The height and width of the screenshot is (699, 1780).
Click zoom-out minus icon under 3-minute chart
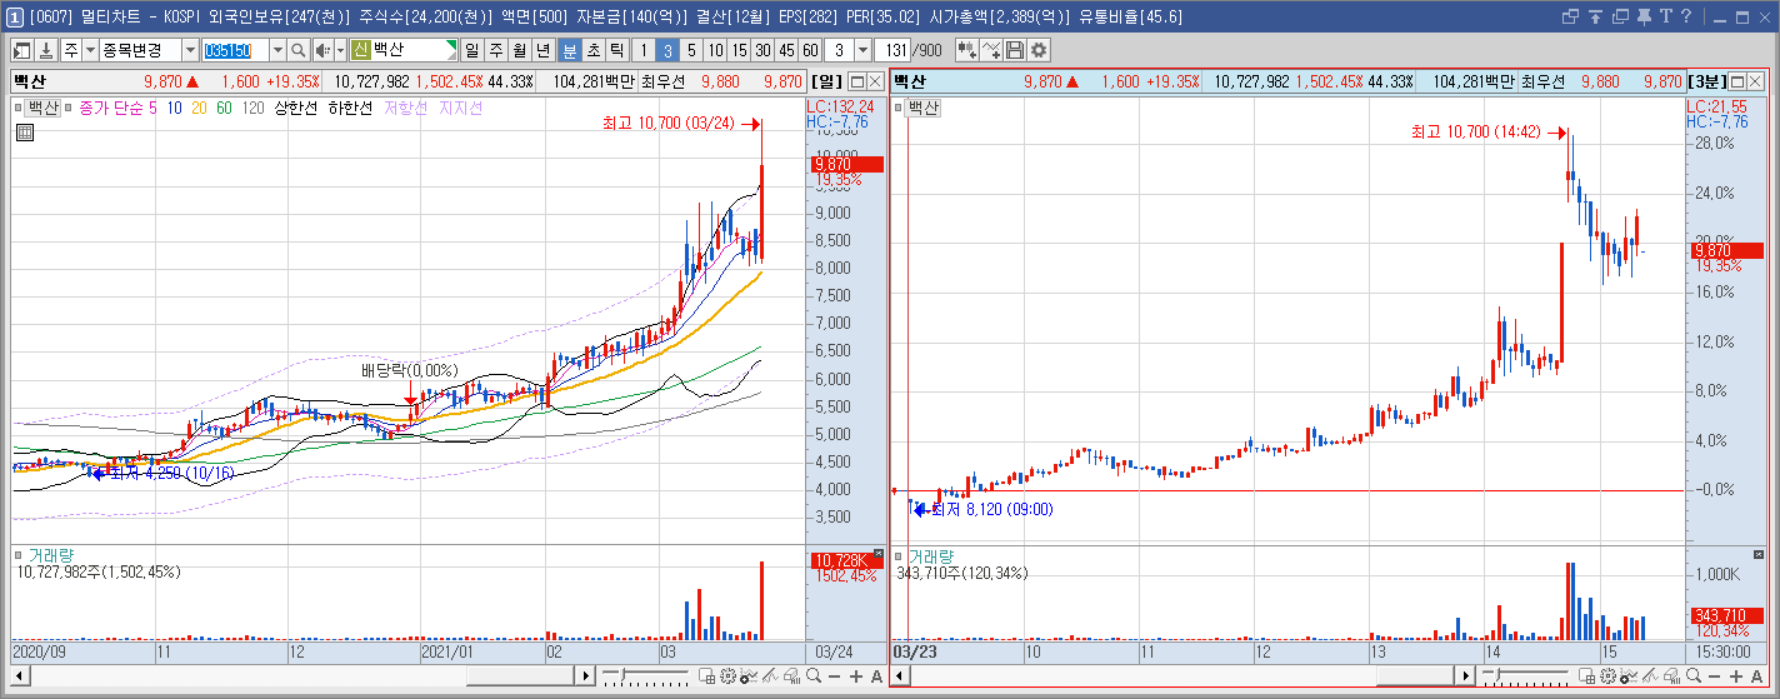pos(1714,677)
